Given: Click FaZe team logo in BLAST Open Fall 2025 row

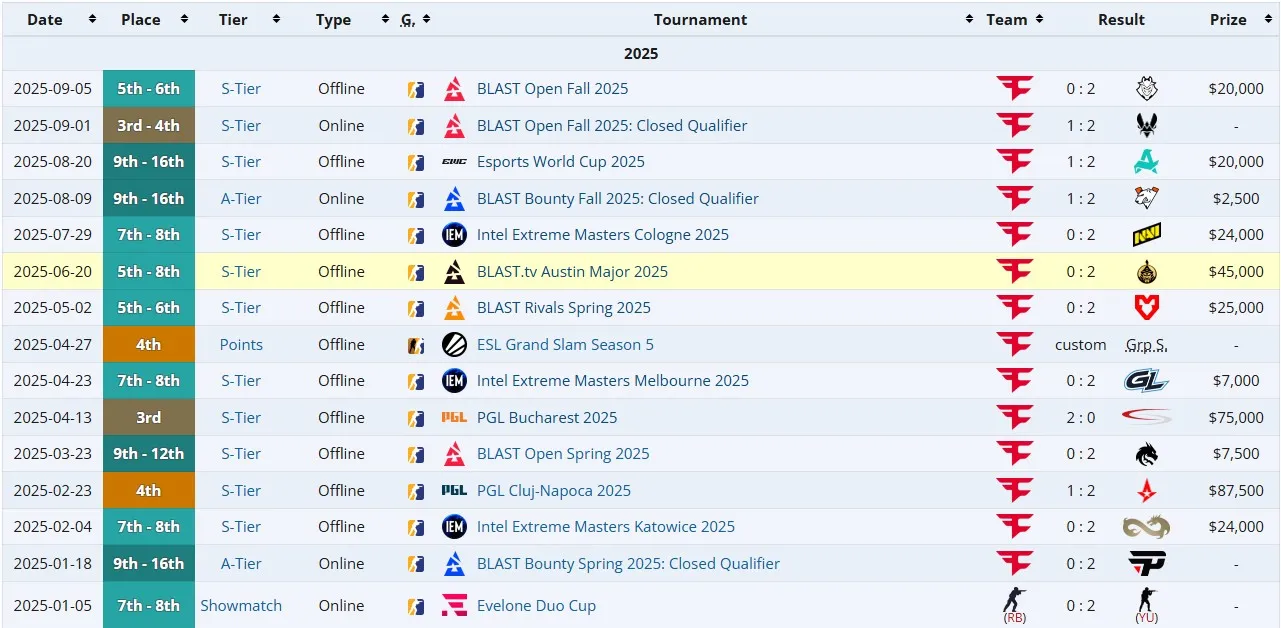Looking at the screenshot, I should 1014,89.
